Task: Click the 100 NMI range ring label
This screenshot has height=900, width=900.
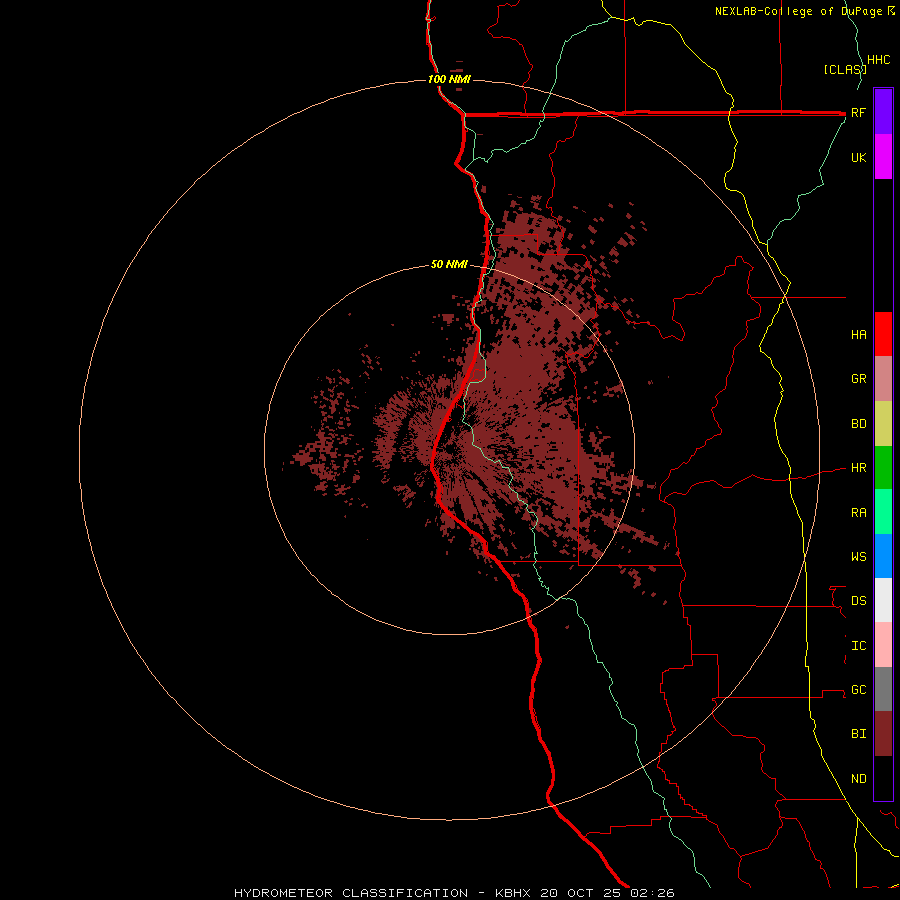Action: [449, 79]
